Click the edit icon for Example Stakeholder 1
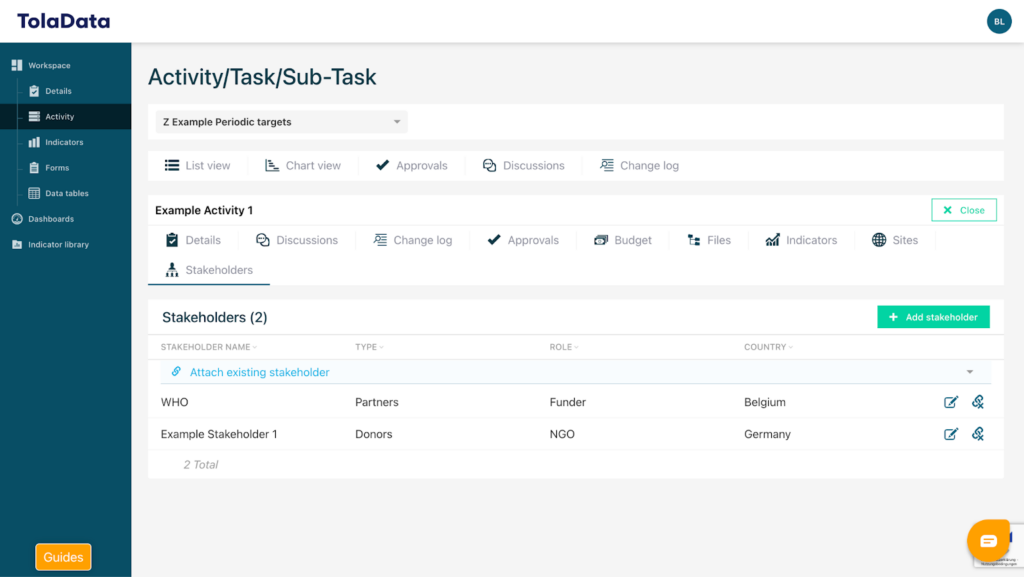The width and height of the screenshot is (1024, 577). click(951, 434)
